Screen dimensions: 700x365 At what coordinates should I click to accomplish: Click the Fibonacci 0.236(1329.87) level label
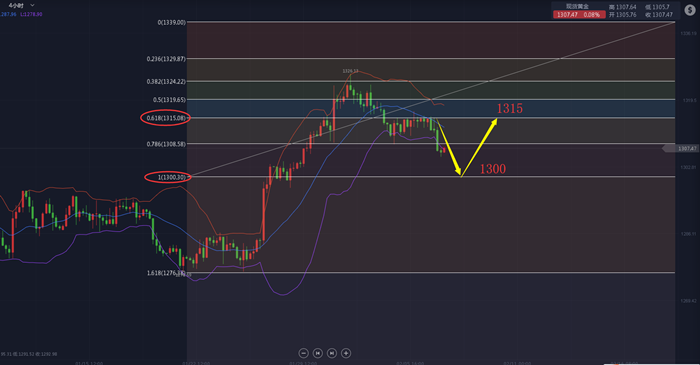[x=166, y=59]
